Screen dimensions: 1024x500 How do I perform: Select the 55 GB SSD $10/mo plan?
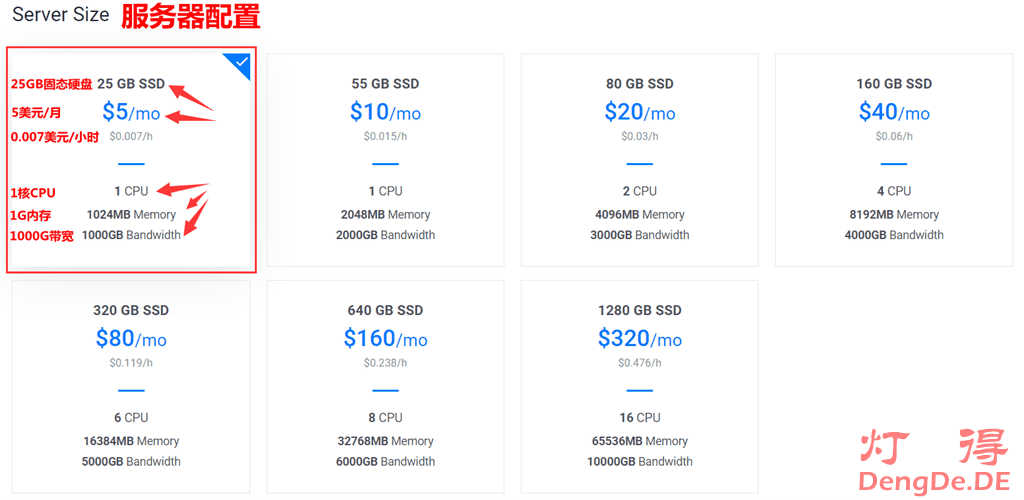(x=385, y=160)
